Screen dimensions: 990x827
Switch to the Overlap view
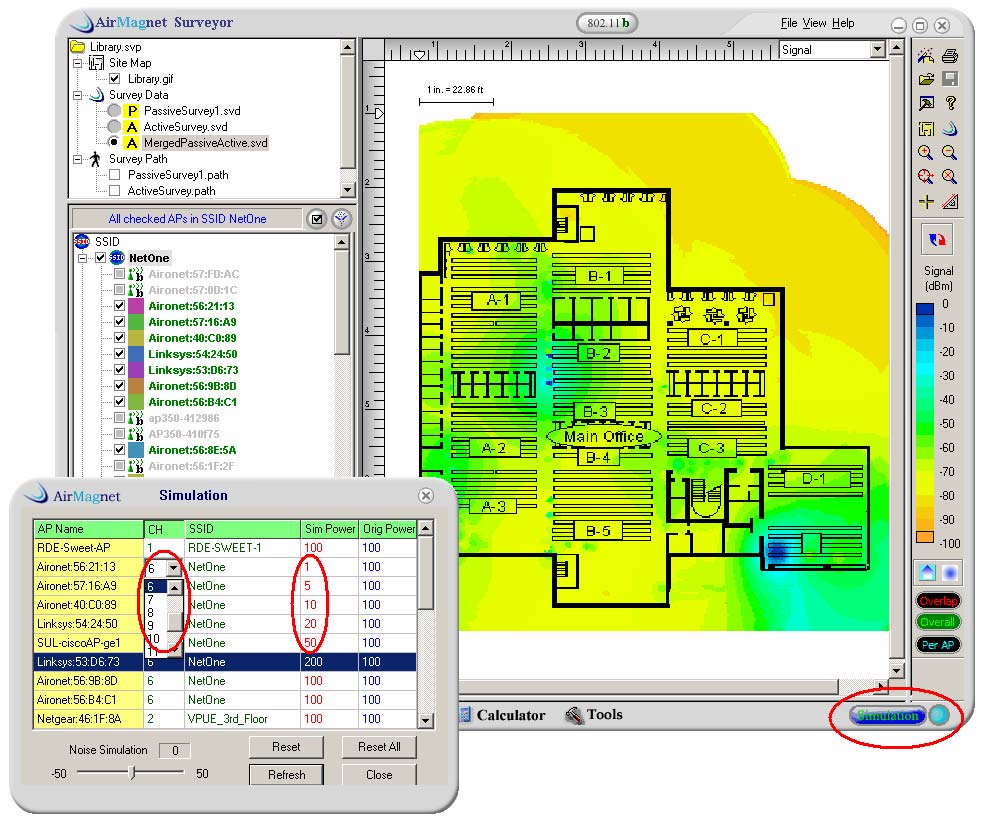938,600
